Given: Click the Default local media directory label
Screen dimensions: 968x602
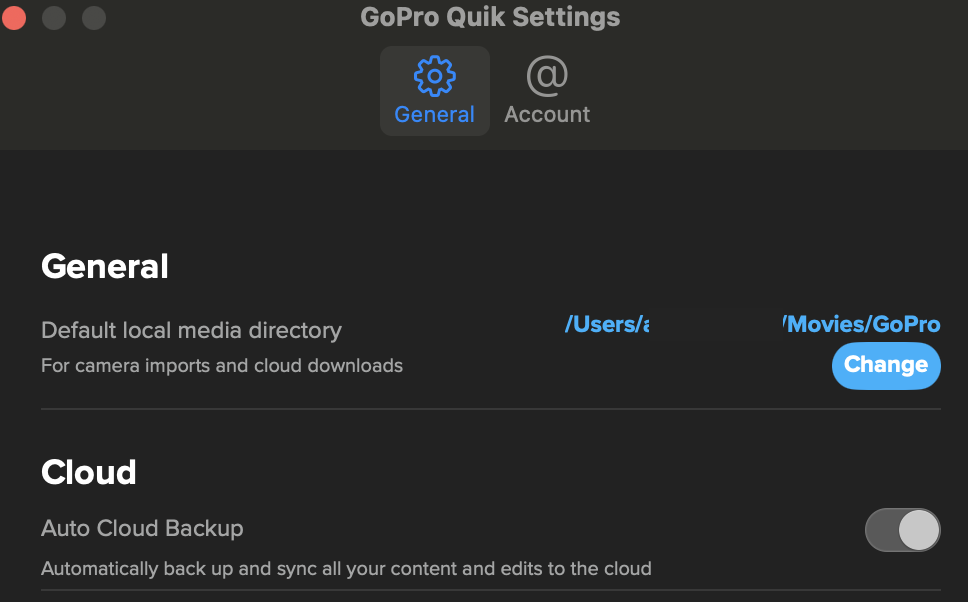Looking at the screenshot, I should click(191, 330).
